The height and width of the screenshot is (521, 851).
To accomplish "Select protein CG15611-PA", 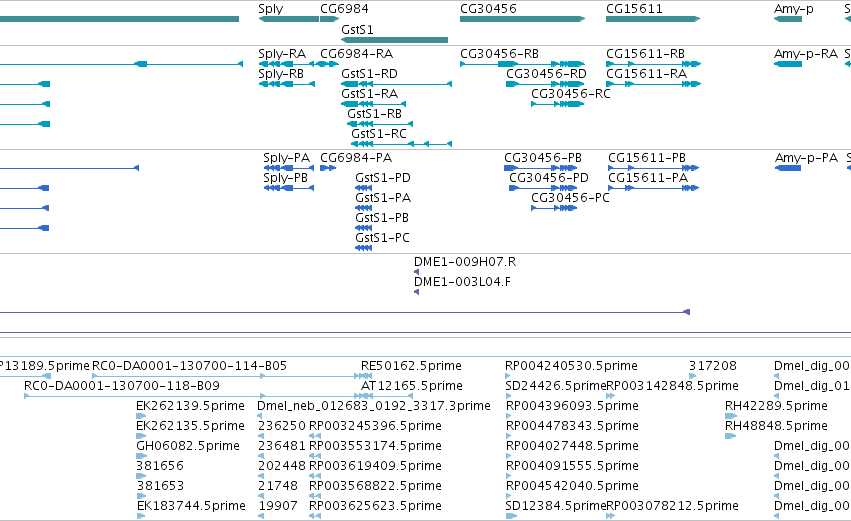I will [x=648, y=178].
